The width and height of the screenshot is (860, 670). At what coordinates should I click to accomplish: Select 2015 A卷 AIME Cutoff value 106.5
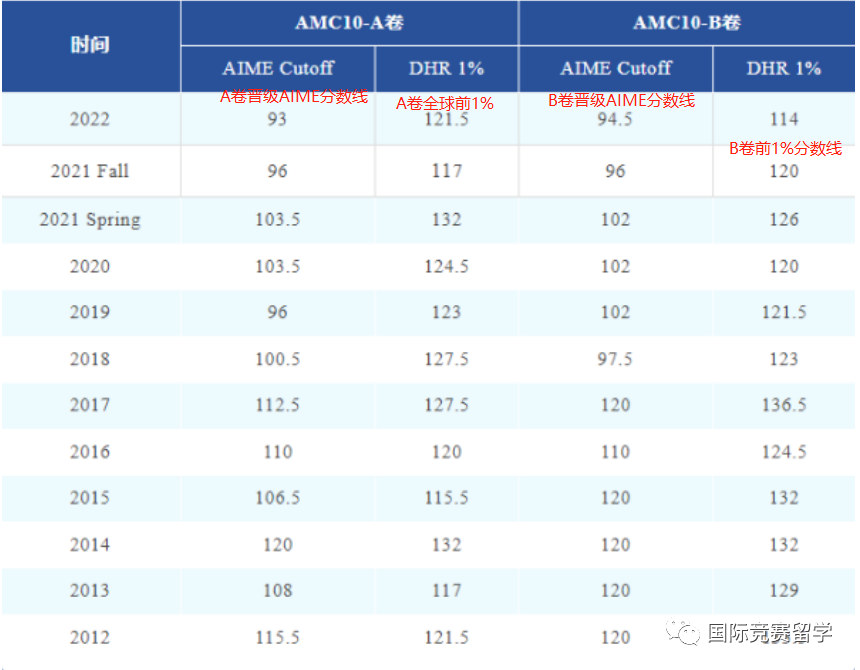click(x=278, y=498)
